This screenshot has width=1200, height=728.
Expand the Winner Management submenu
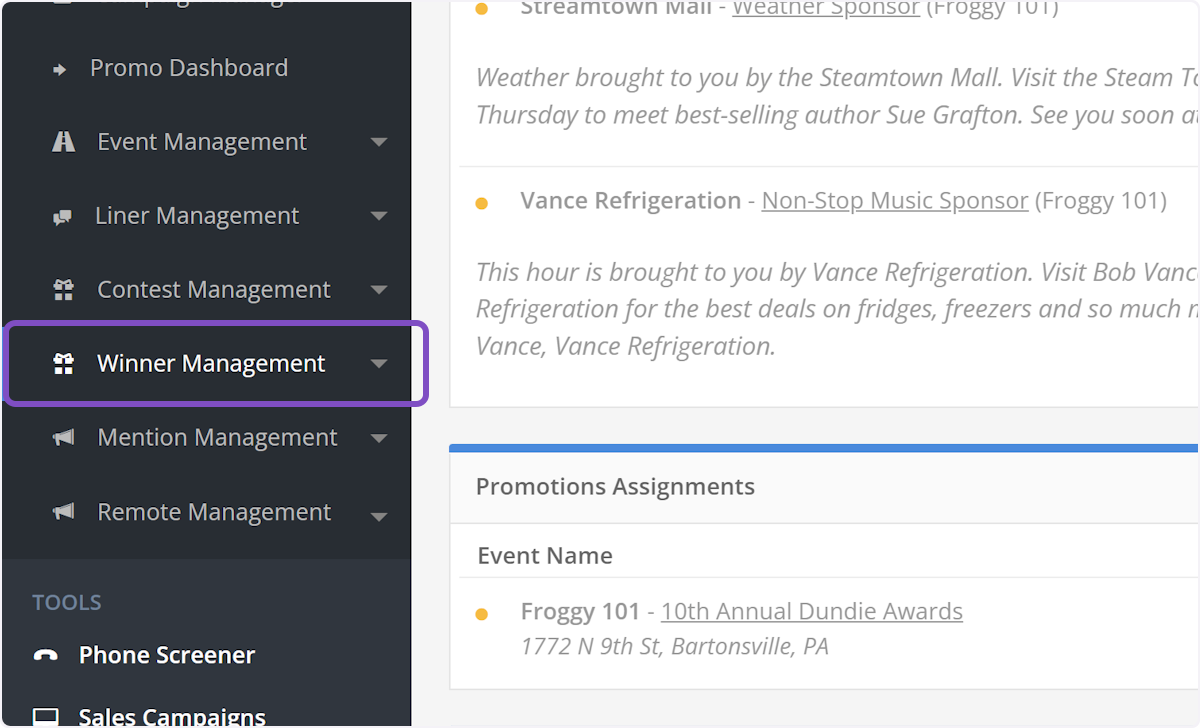379,363
